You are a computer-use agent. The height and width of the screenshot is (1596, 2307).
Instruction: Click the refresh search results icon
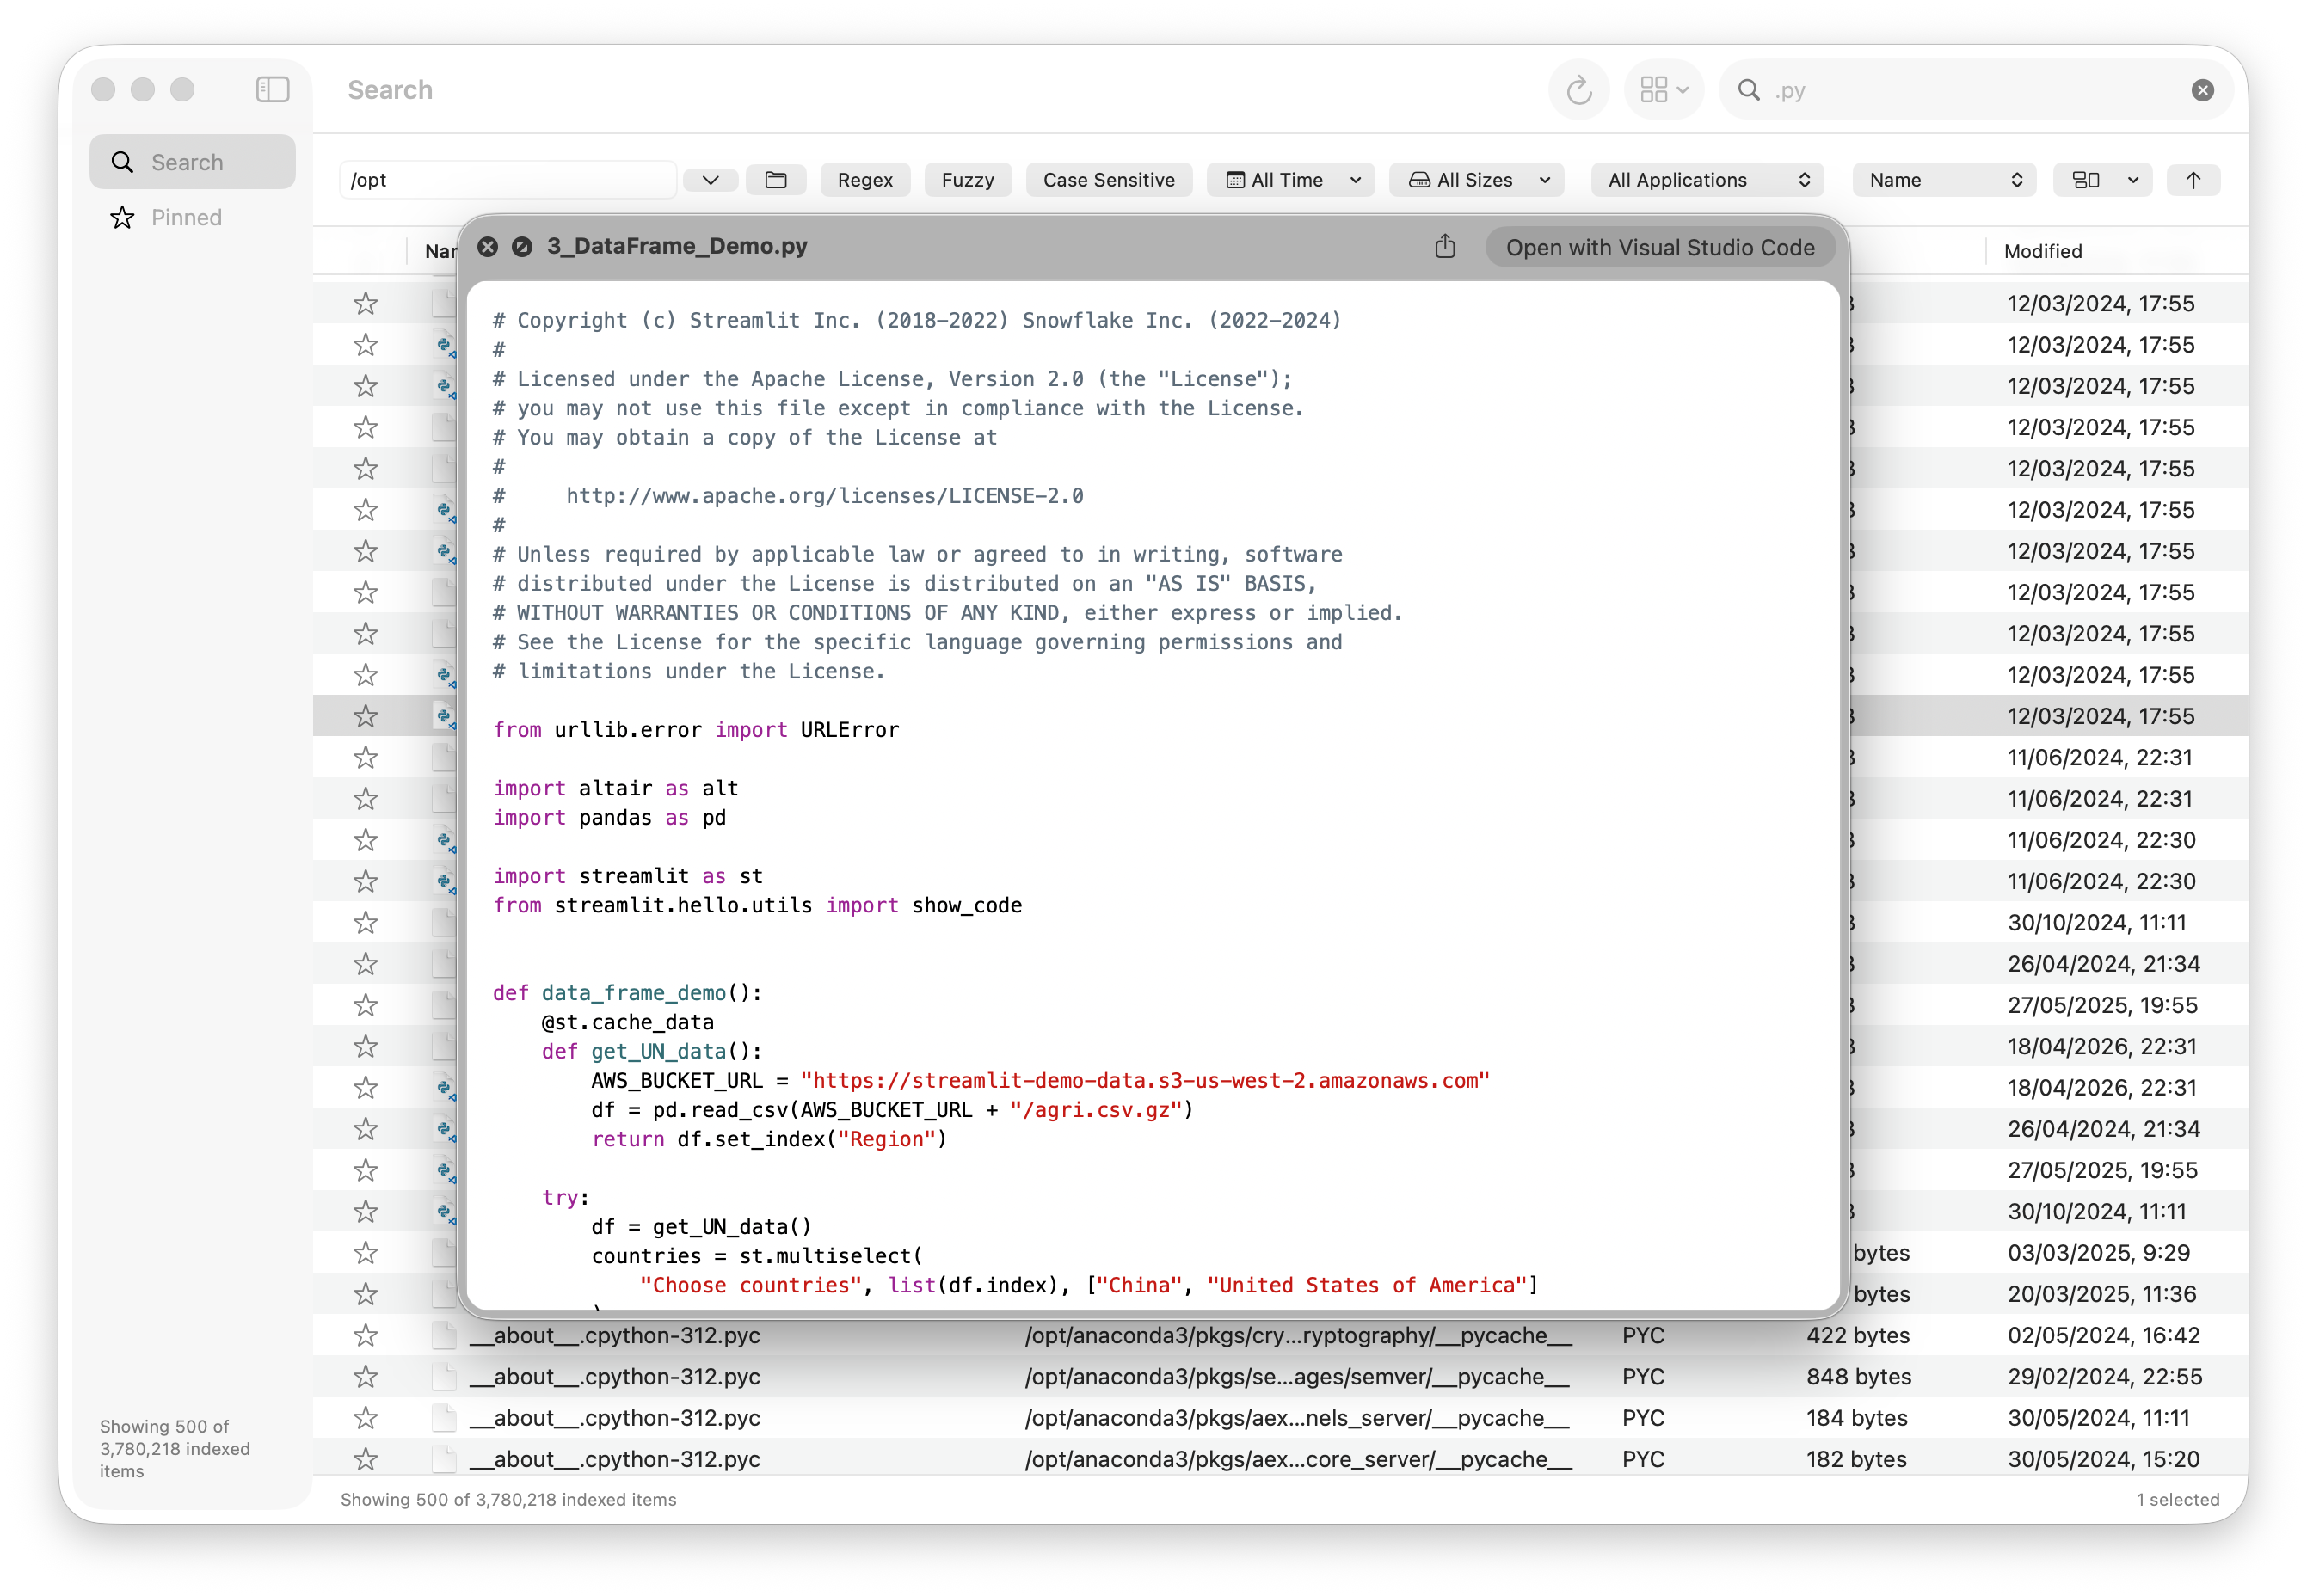[x=1578, y=90]
